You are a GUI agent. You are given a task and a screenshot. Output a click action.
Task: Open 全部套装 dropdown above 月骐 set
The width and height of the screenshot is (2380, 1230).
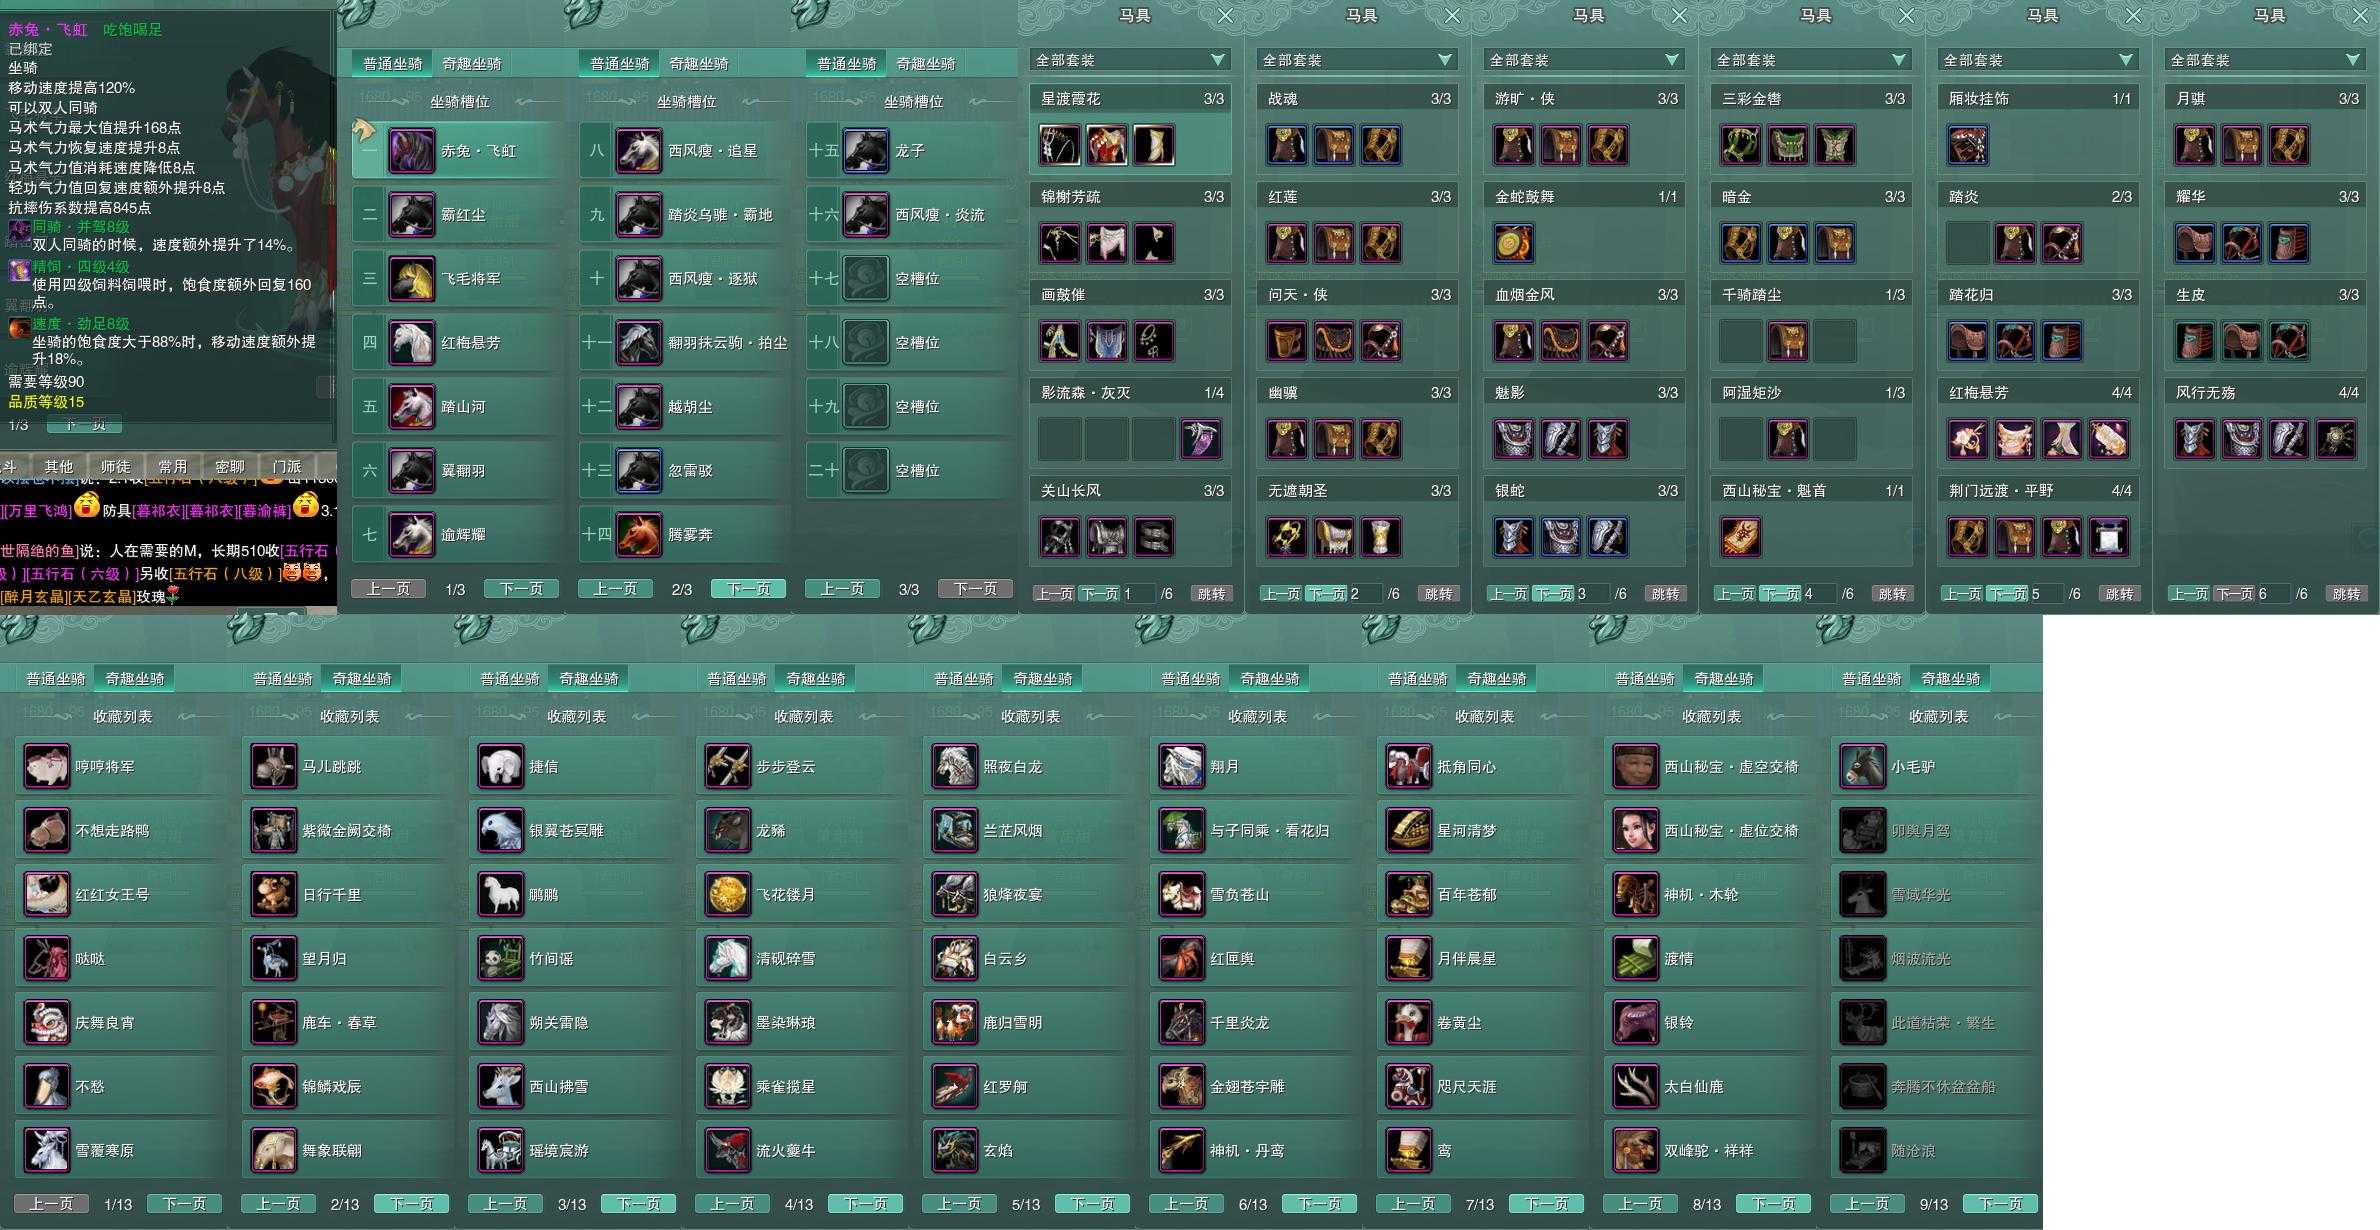pos(2265,60)
